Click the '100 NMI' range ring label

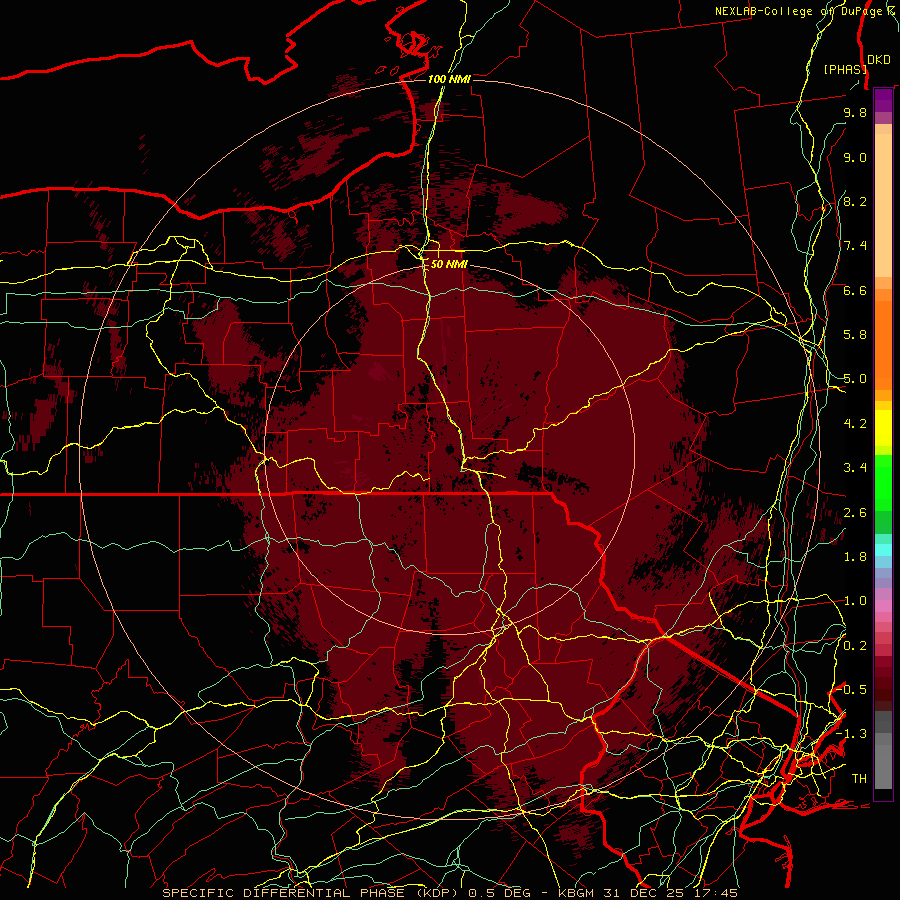coord(449,79)
